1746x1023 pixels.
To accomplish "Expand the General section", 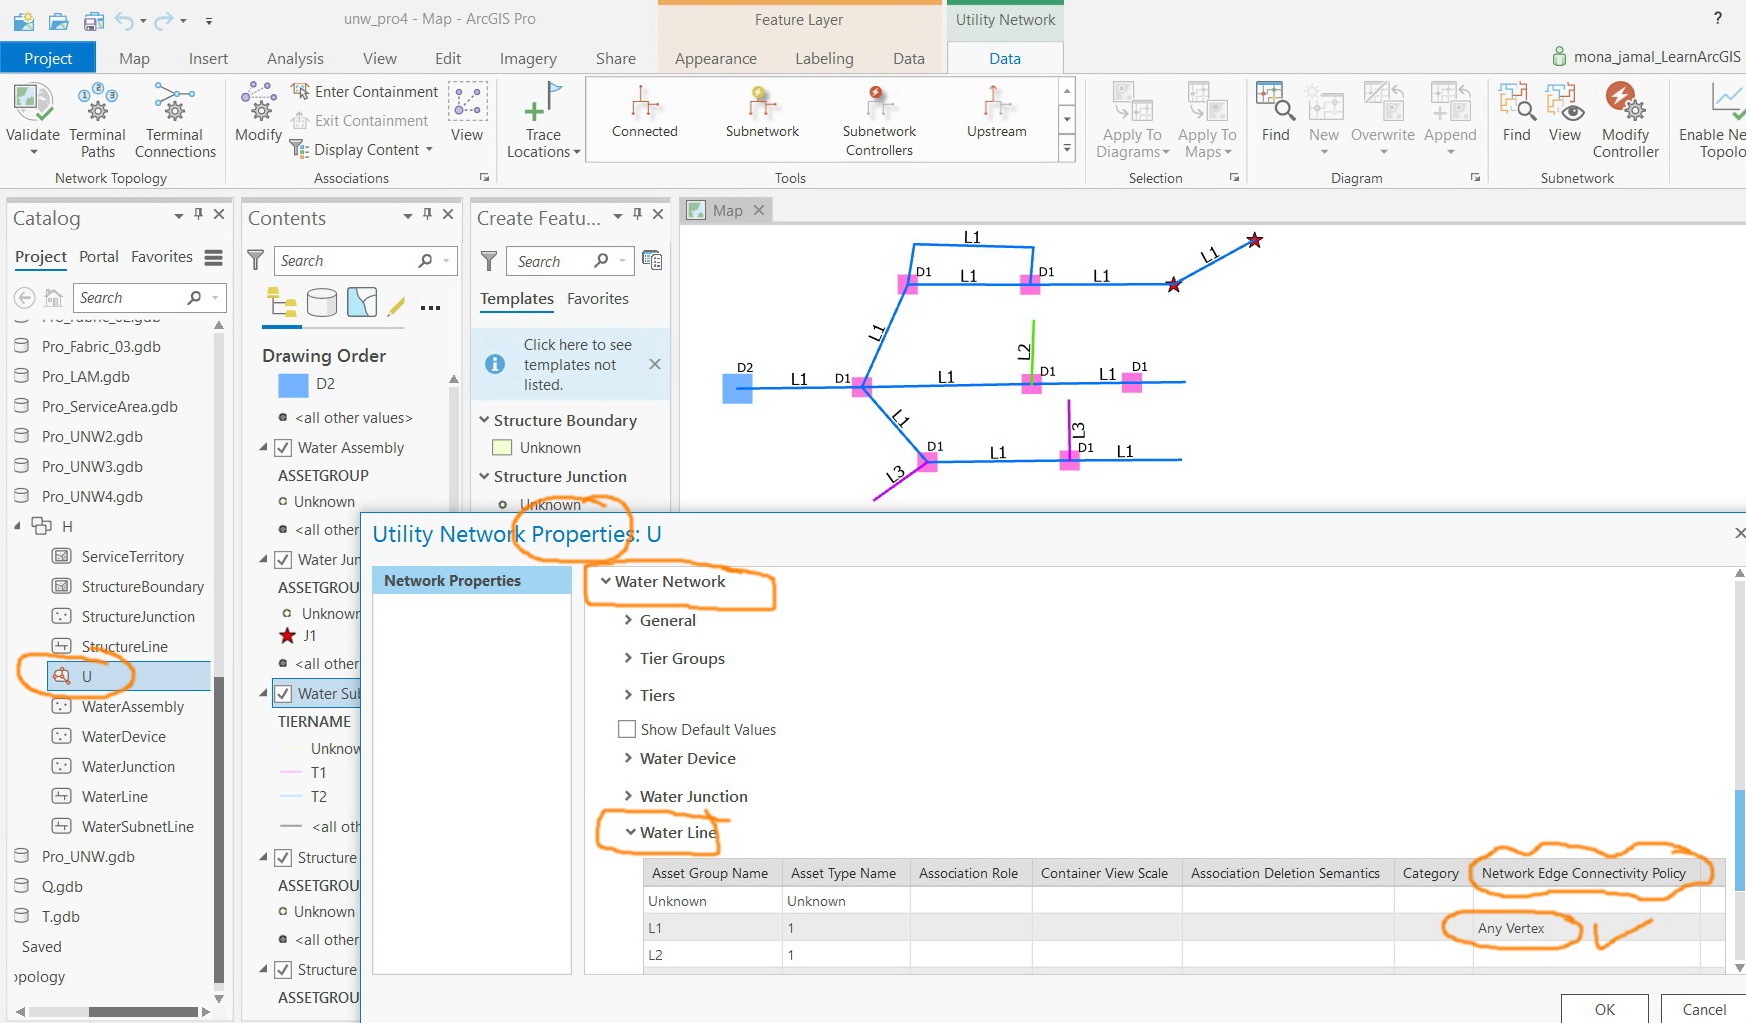I will point(628,620).
